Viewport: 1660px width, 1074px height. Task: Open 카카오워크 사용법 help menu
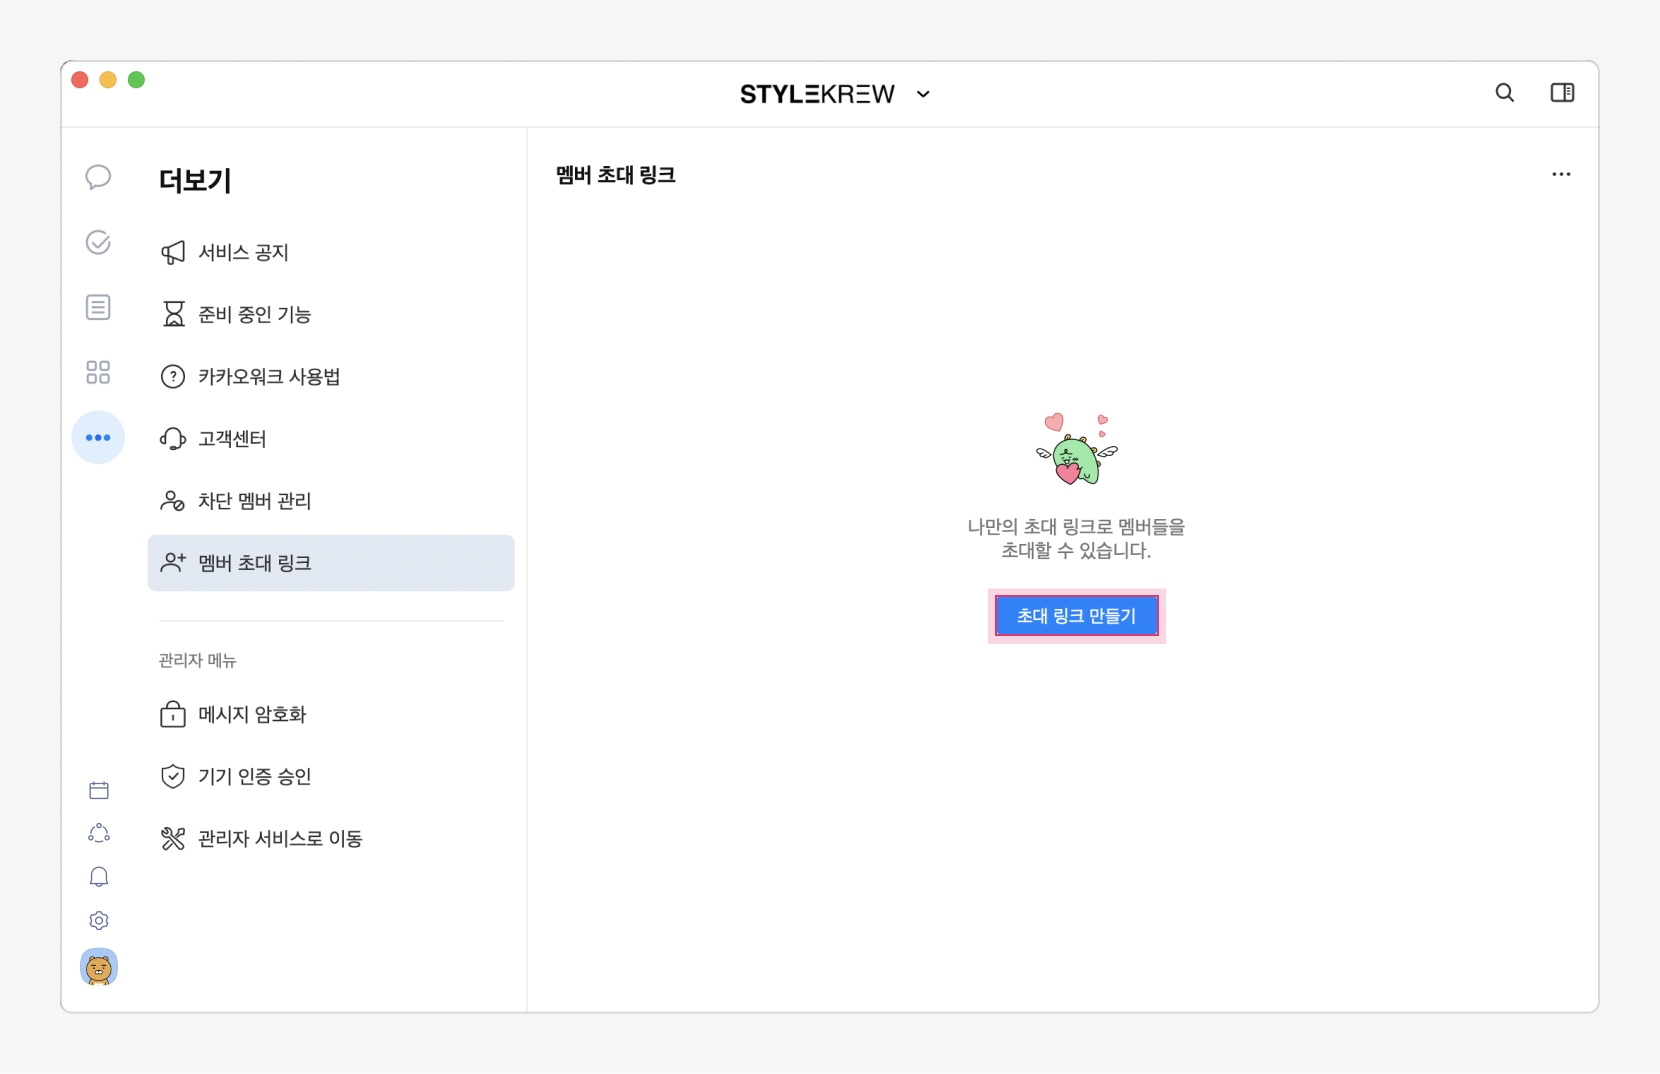tap(269, 376)
